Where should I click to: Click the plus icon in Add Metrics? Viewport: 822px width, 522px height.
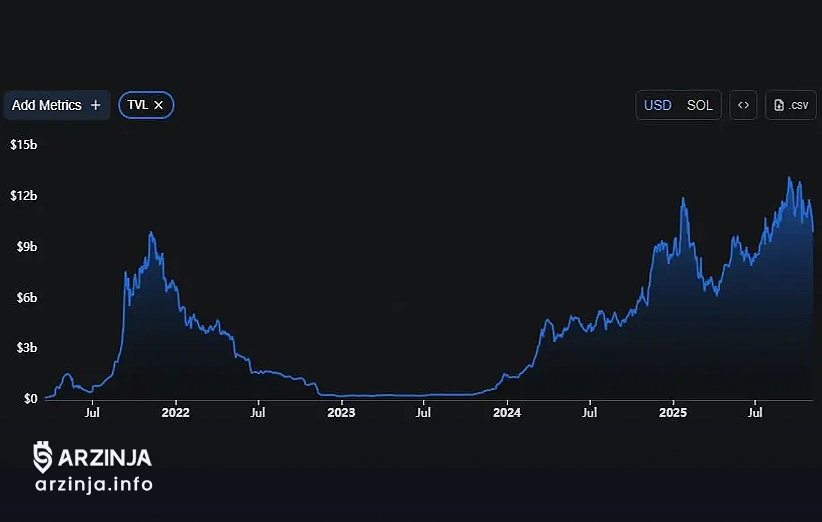point(96,105)
